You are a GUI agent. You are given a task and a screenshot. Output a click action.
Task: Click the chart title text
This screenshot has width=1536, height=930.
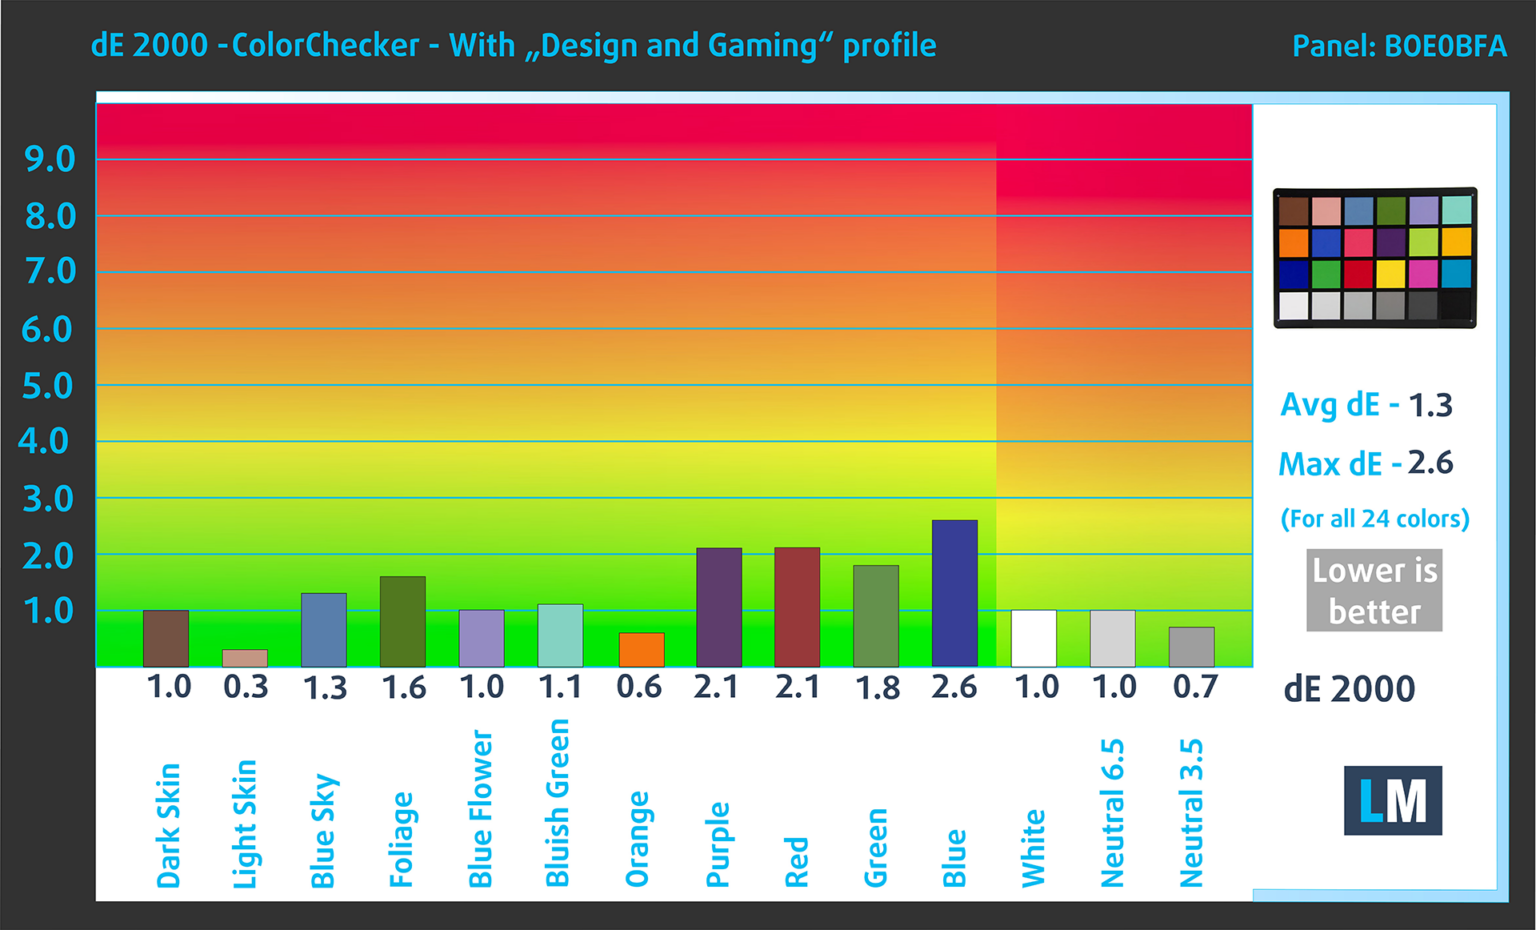pos(513,46)
